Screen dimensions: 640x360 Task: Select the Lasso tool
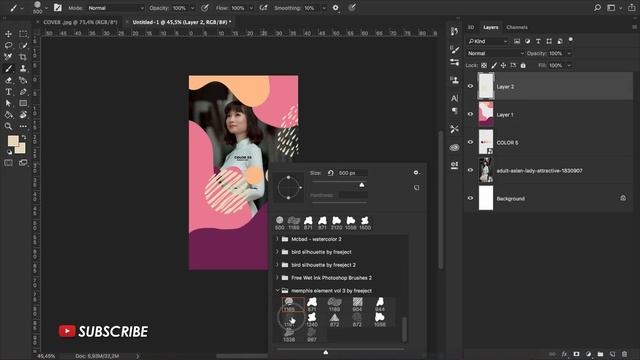(x=8, y=45)
